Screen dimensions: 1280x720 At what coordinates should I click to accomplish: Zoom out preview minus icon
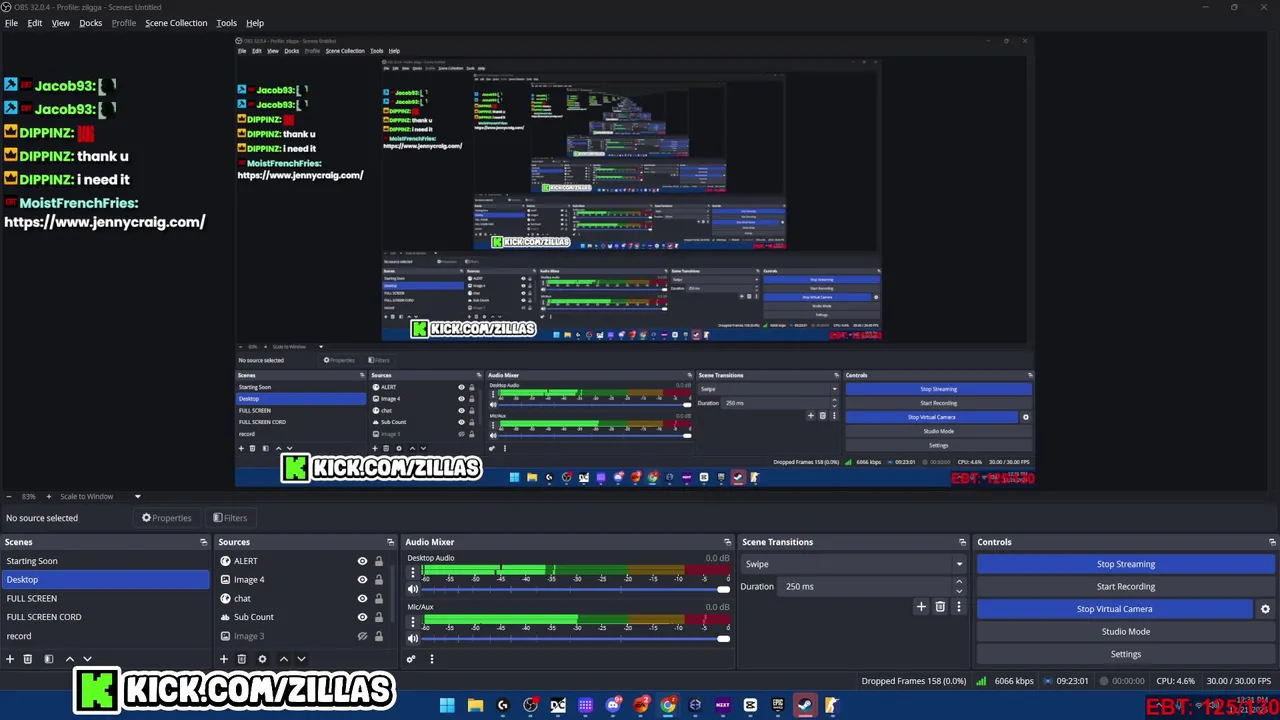9,496
